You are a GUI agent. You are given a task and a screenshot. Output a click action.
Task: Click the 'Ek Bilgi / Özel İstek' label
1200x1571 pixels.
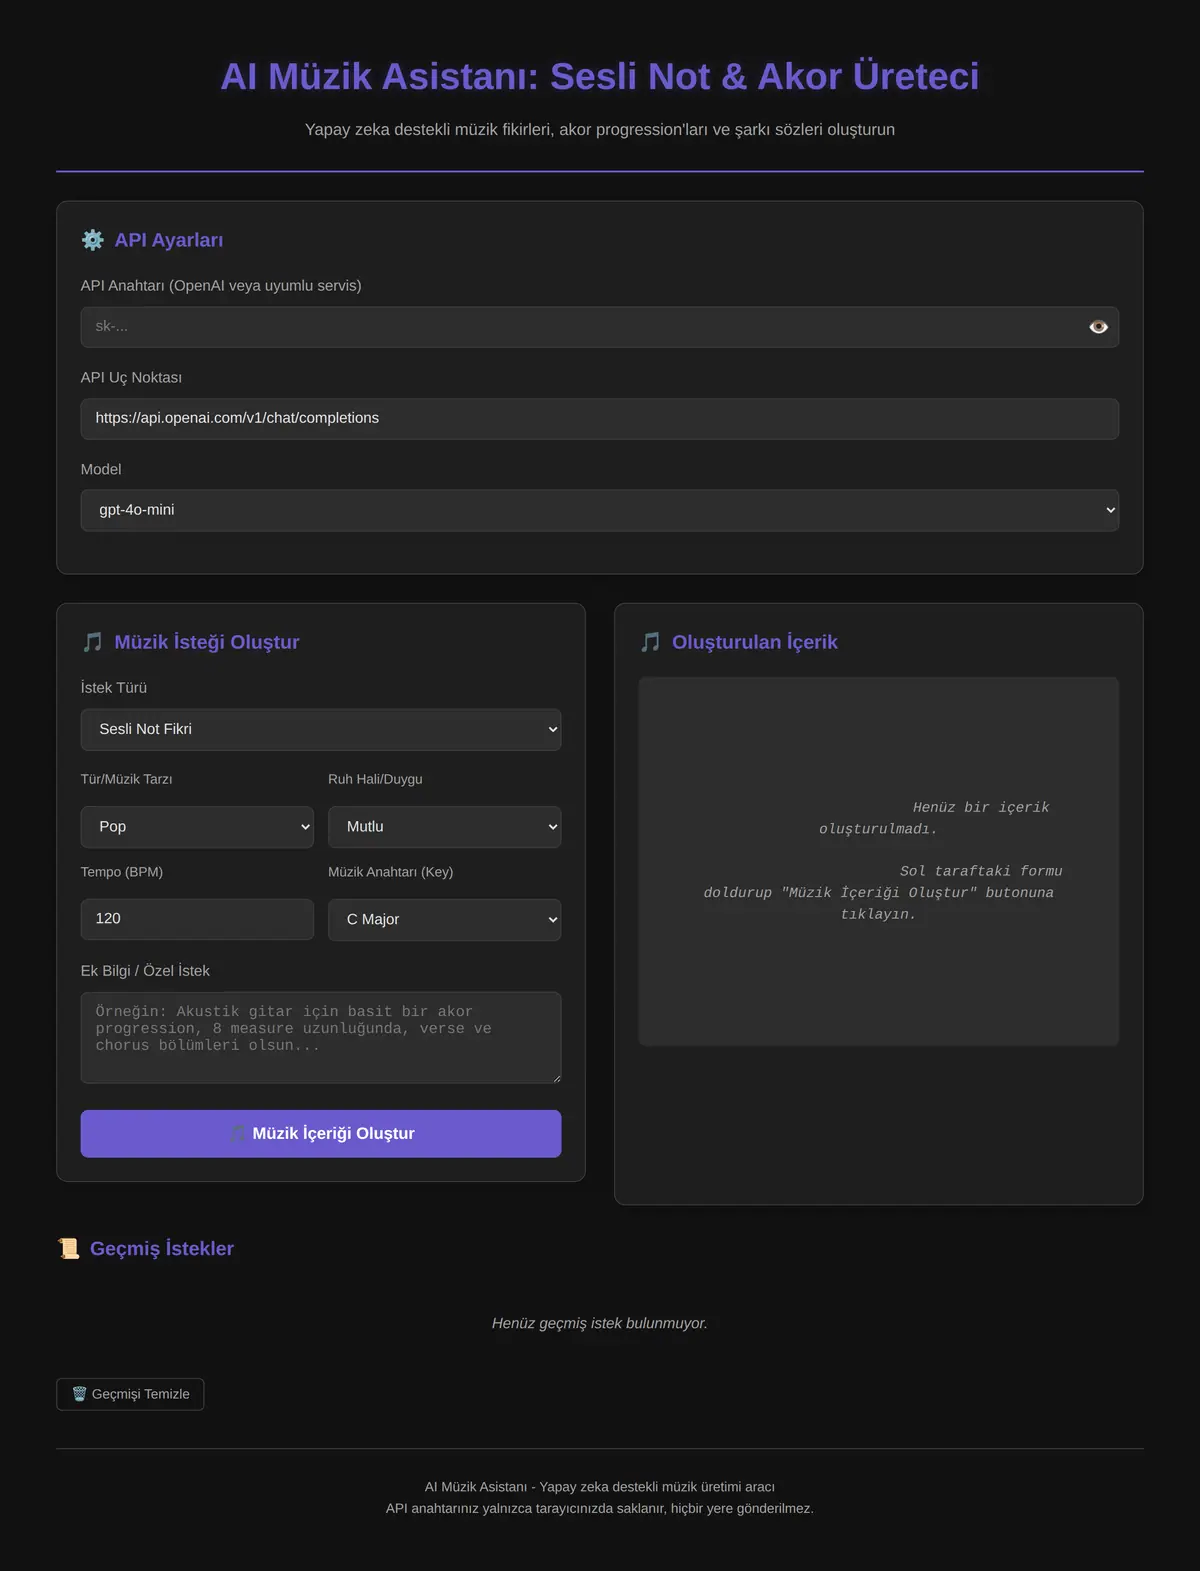click(x=145, y=971)
